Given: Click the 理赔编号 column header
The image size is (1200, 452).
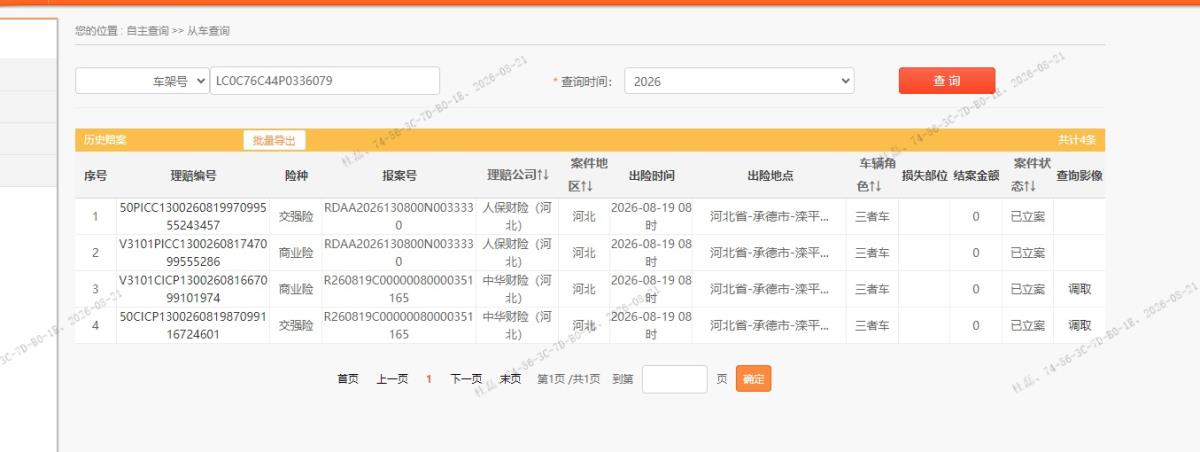Looking at the screenshot, I should [193, 176].
